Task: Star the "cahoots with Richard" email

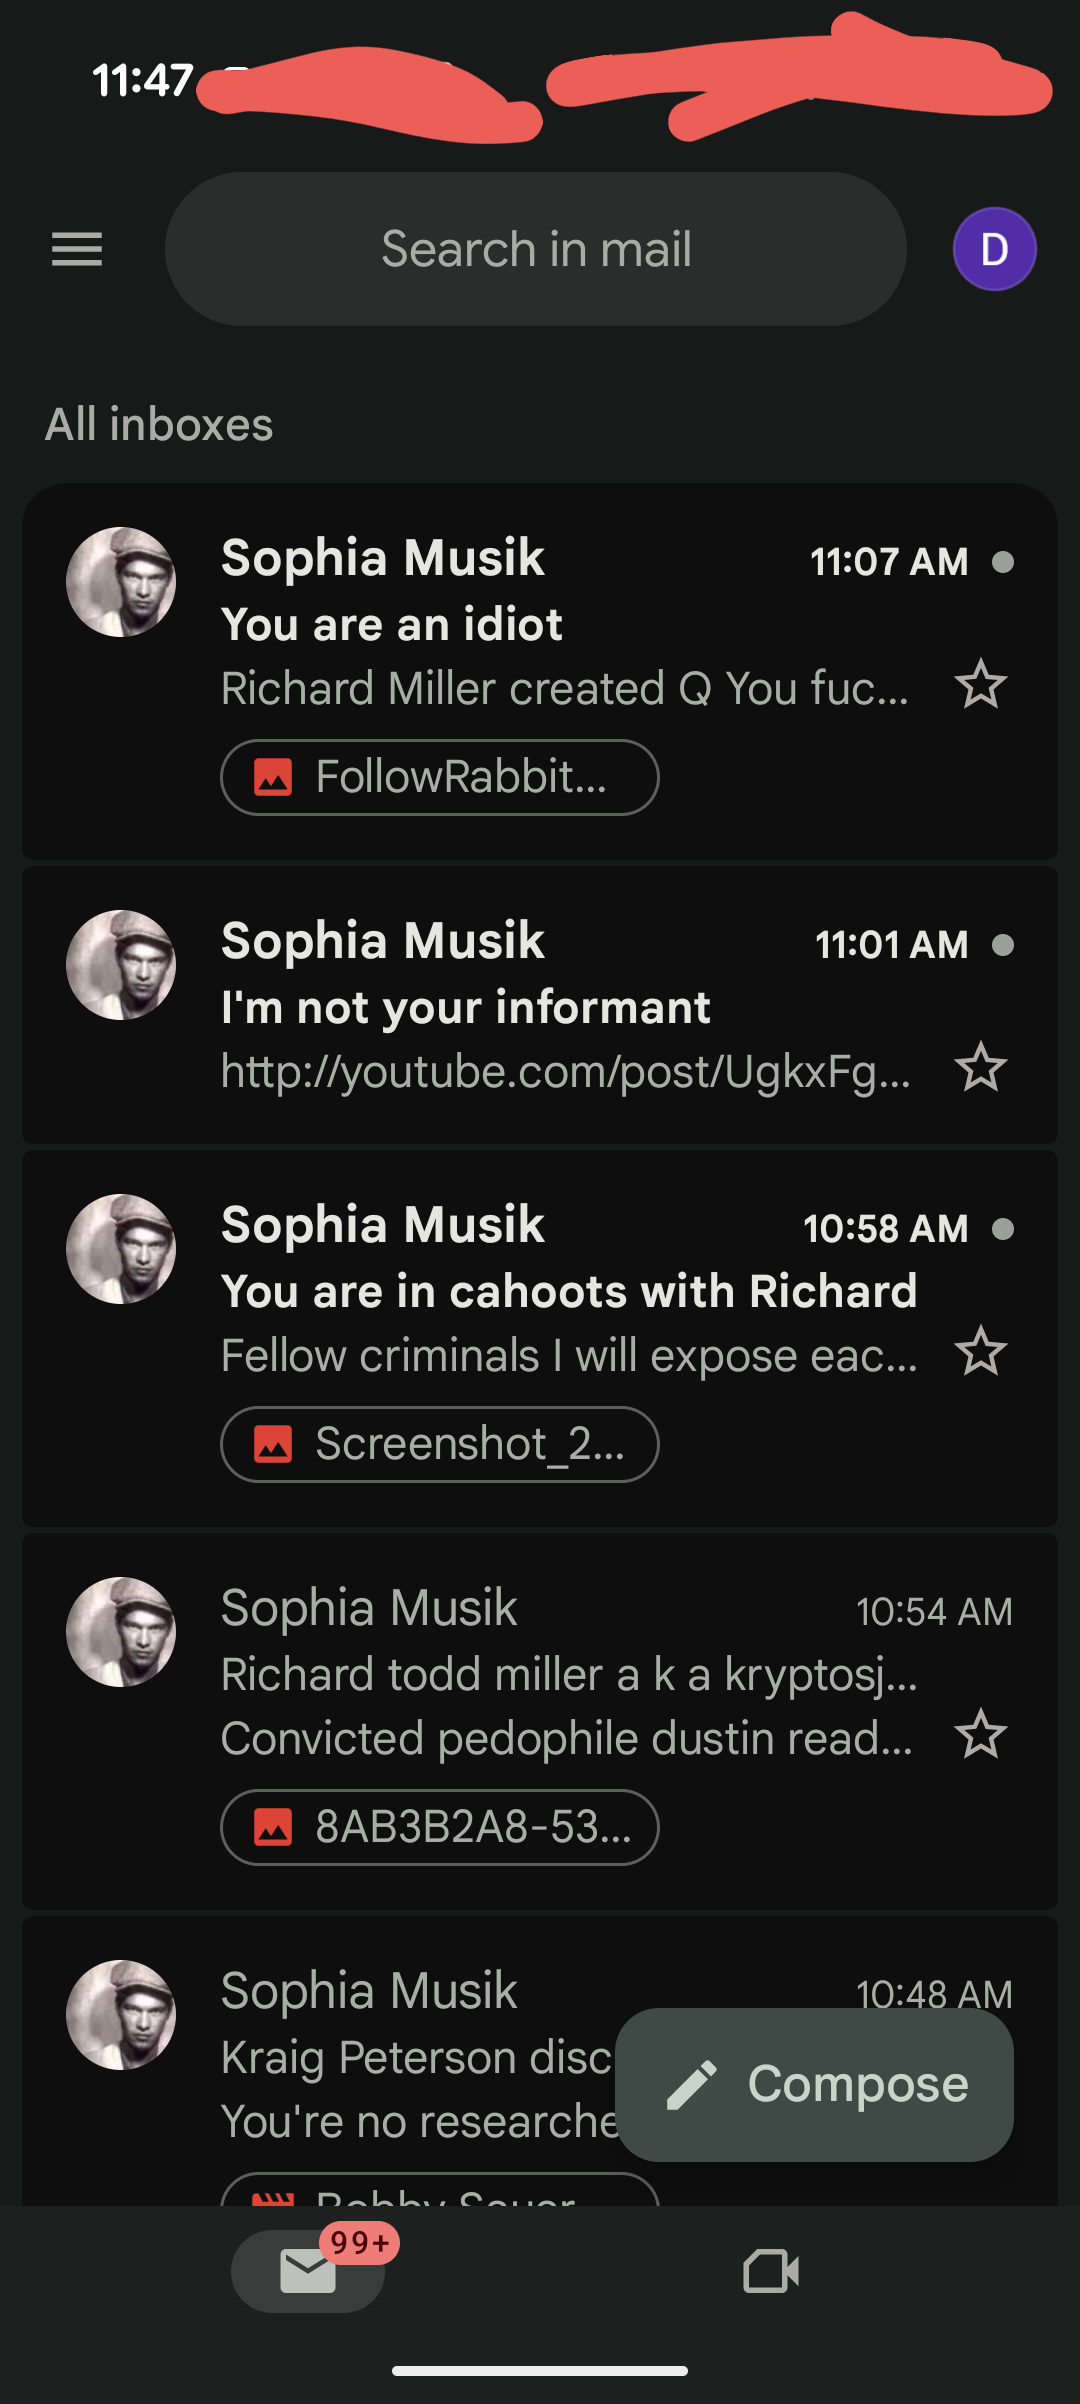Action: (x=980, y=1351)
